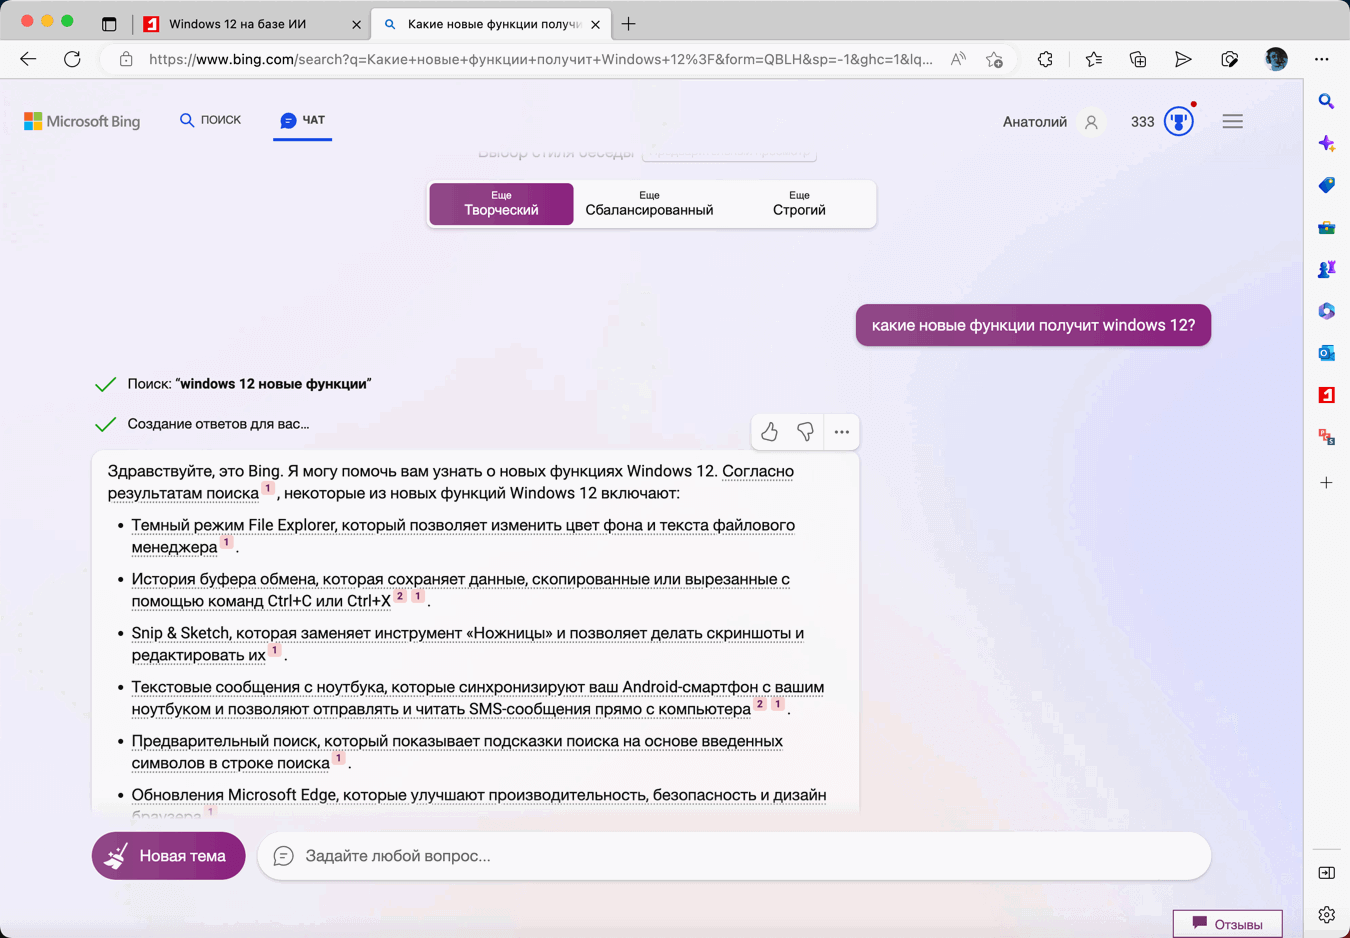Image resolution: width=1350 pixels, height=938 pixels.
Task: Select the Строгий conversation style
Action: click(x=799, y=204)
